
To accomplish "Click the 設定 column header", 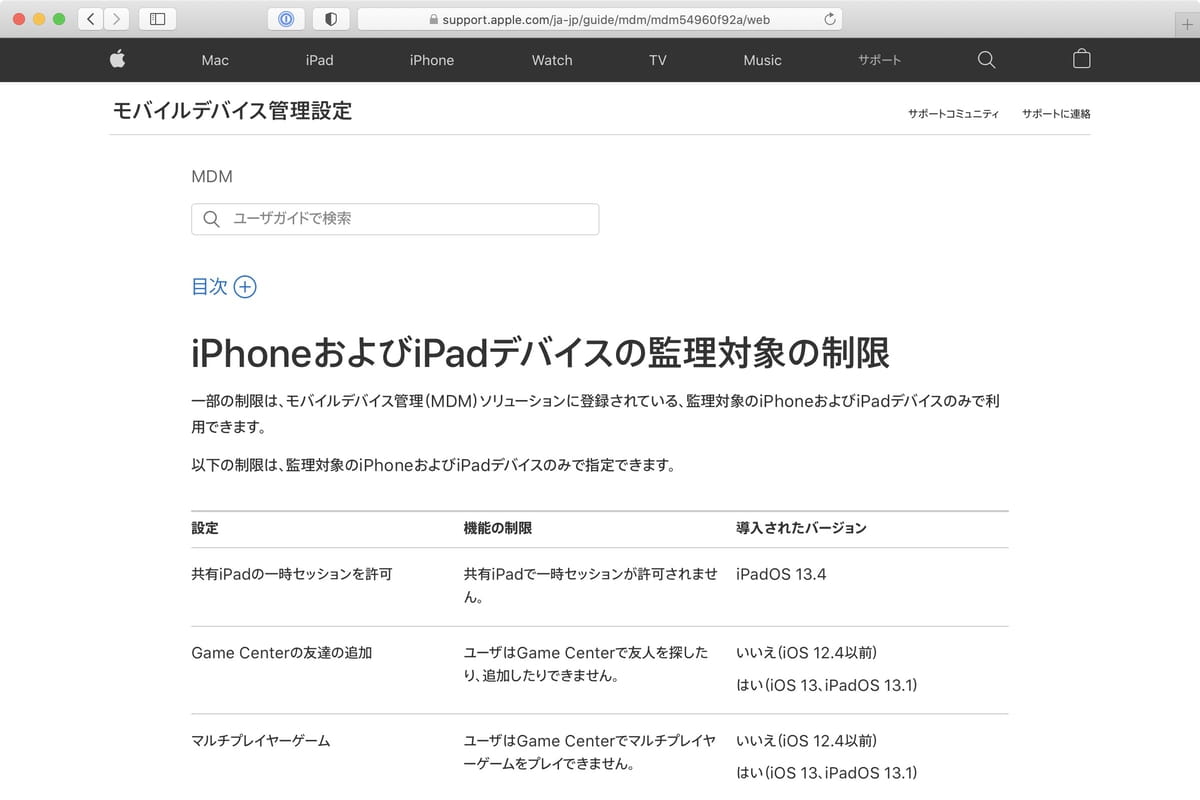I will 204,528.
